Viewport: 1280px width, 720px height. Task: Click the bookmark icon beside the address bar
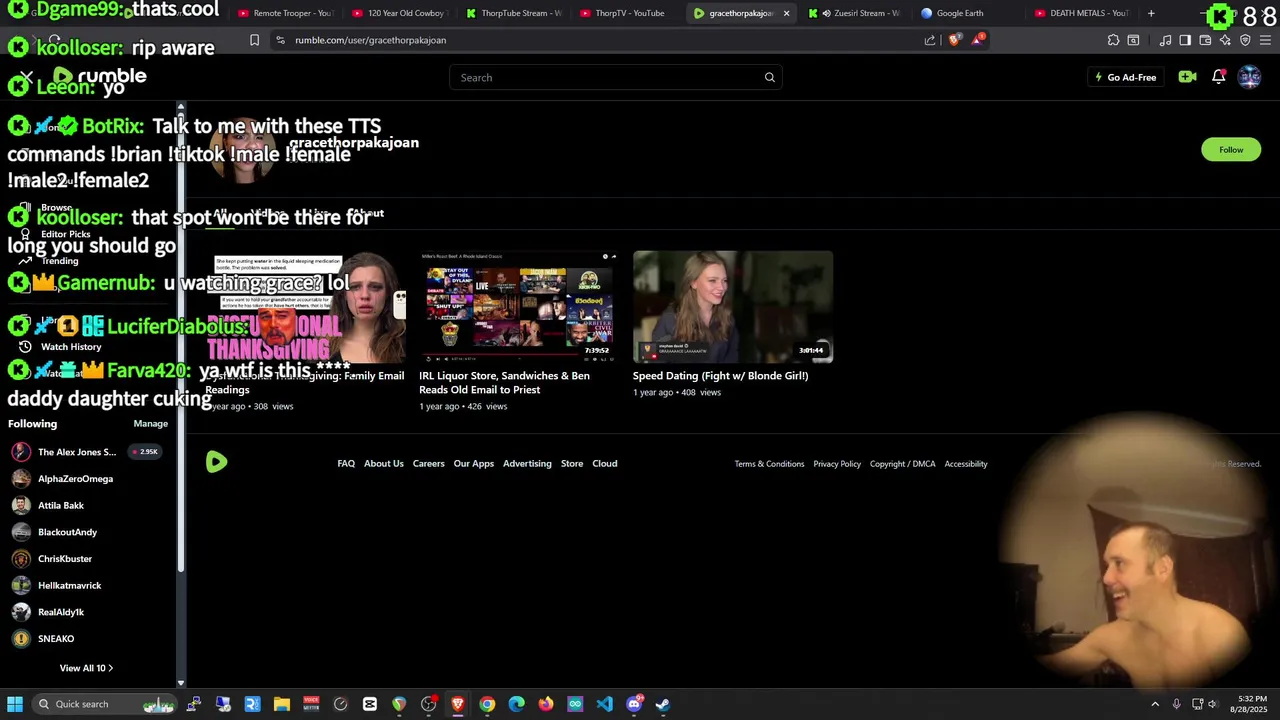(254, 40)
